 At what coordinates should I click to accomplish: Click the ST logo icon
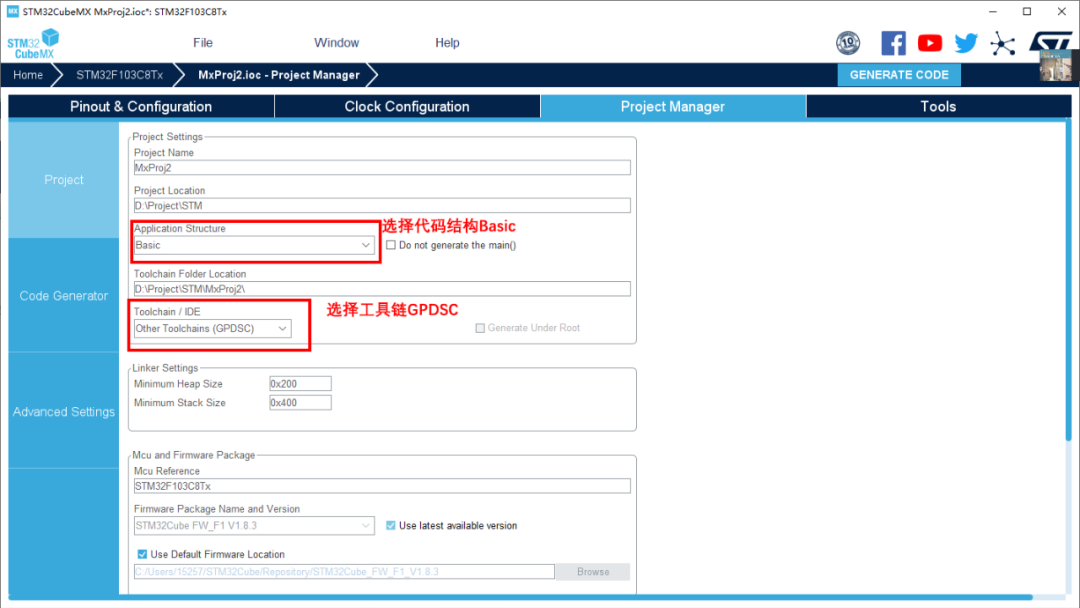[1050, 41]
